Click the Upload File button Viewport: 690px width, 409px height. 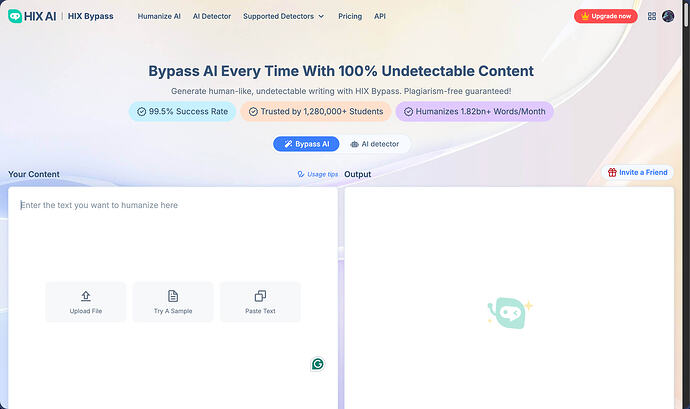(x=85, y=302)
